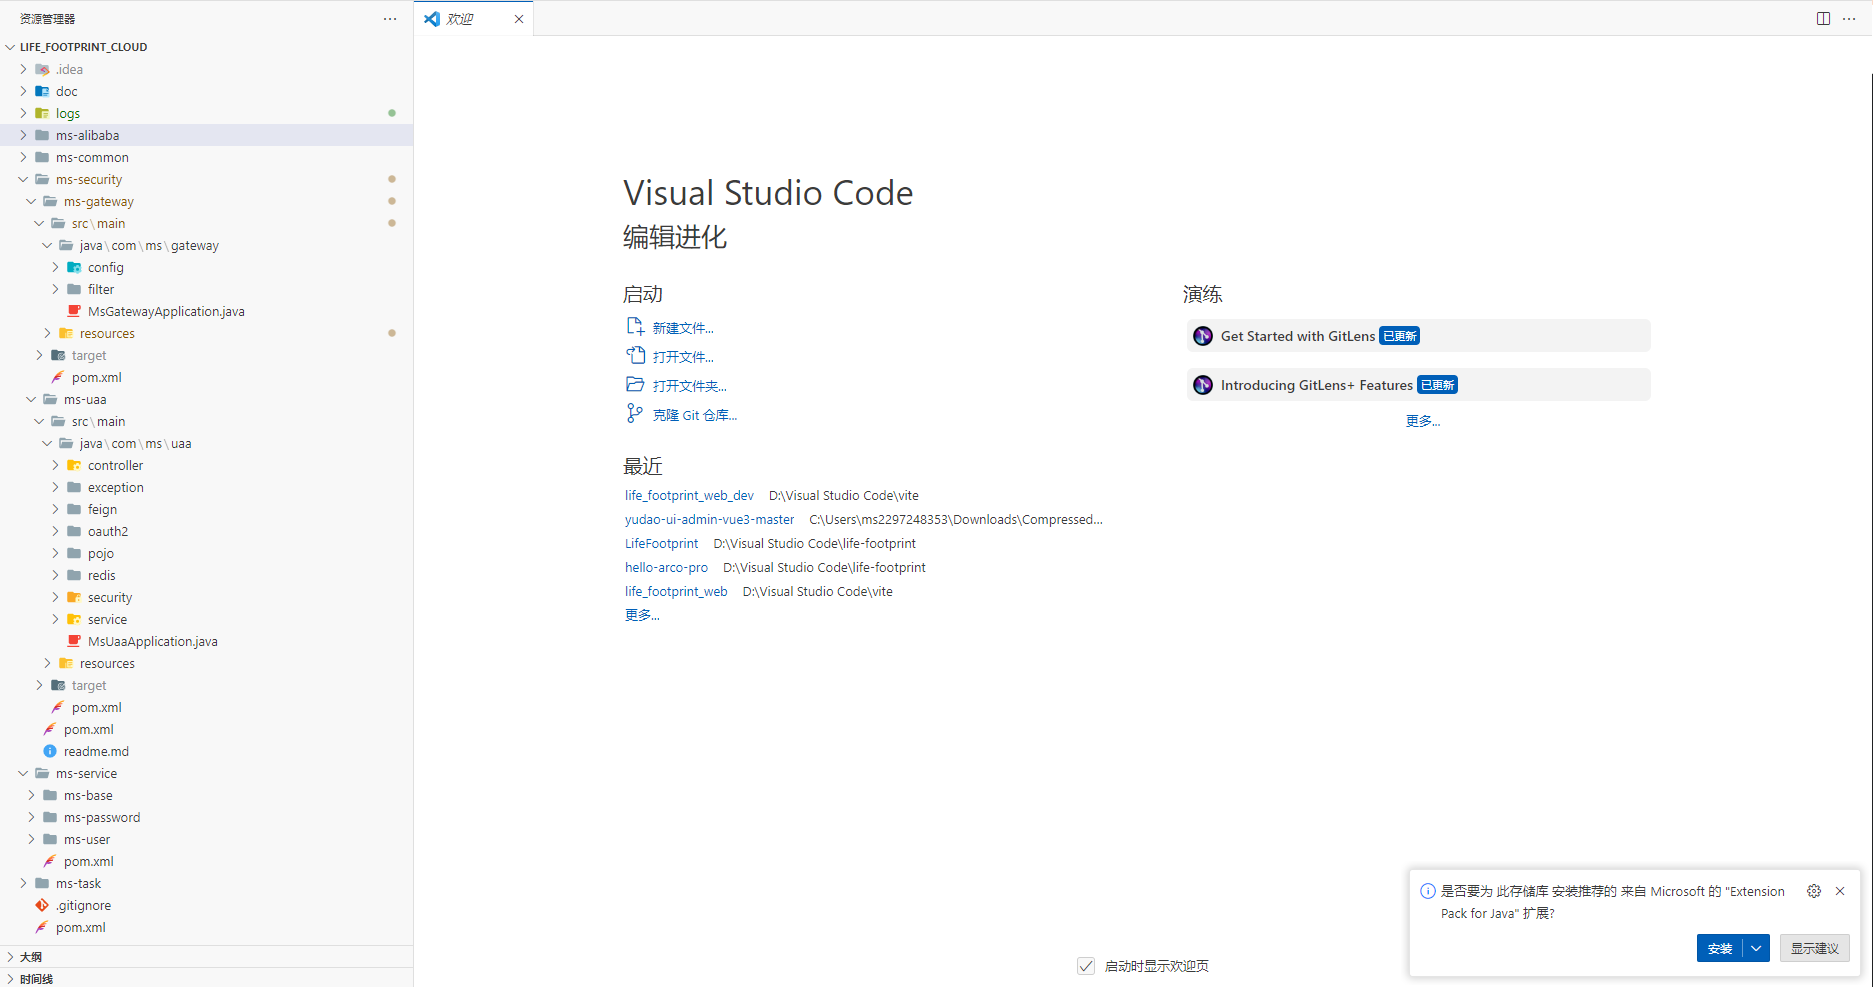The image size is (1873, 987).
Task: Dismiss the Extension Pack for Java notification
Action: [1840, 891]
